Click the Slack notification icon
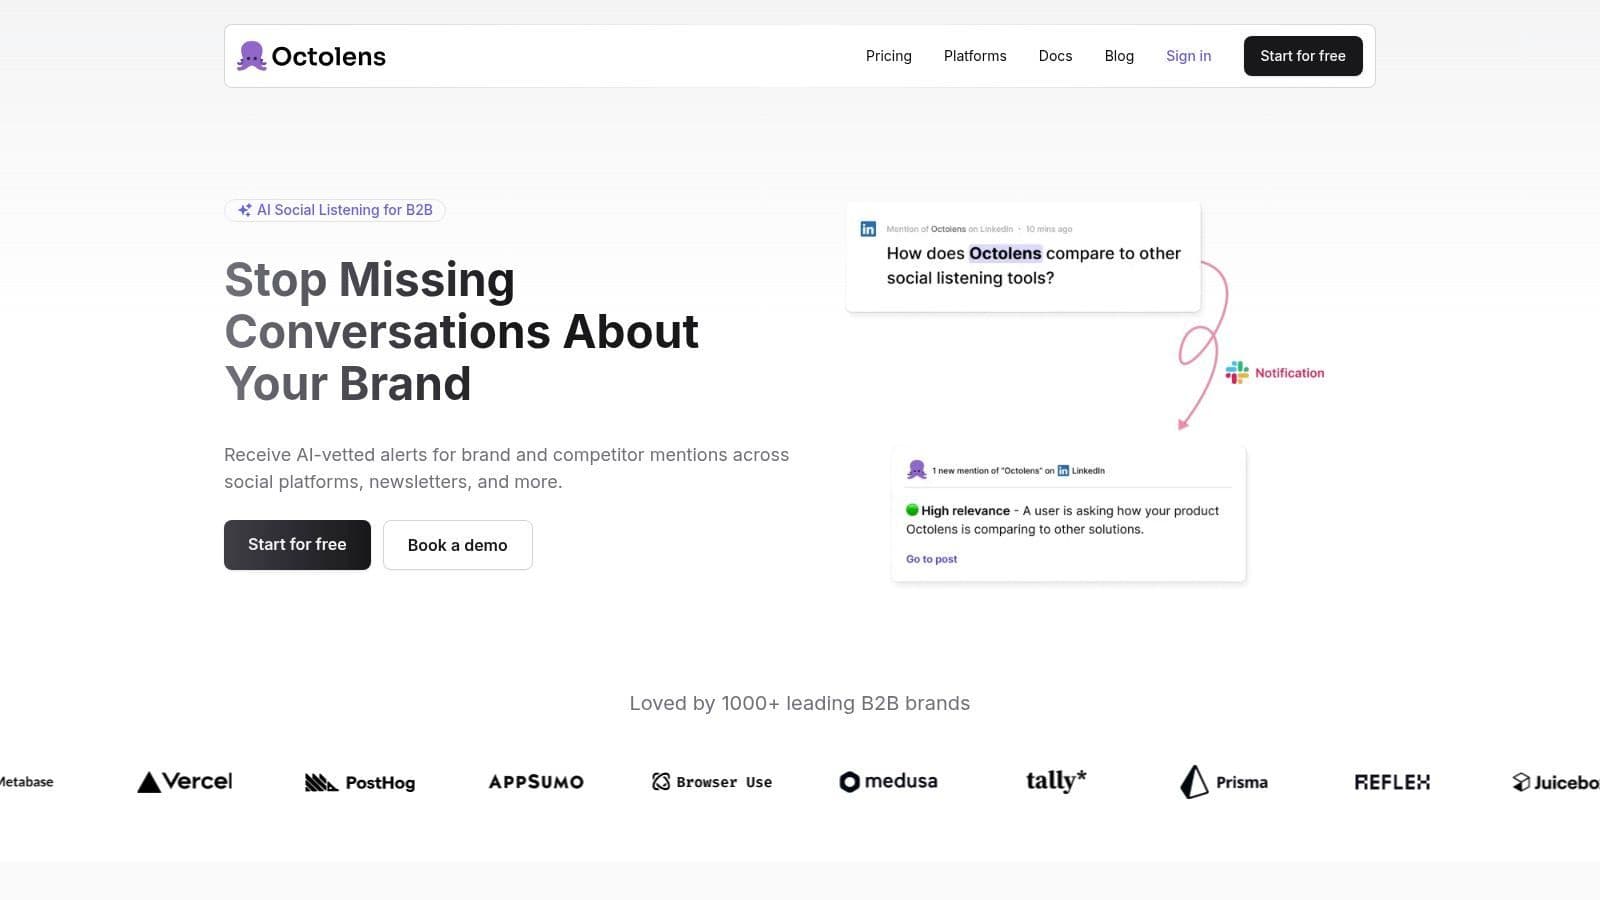Screen dimensions: 1600x900 (x=1237, y=372)
